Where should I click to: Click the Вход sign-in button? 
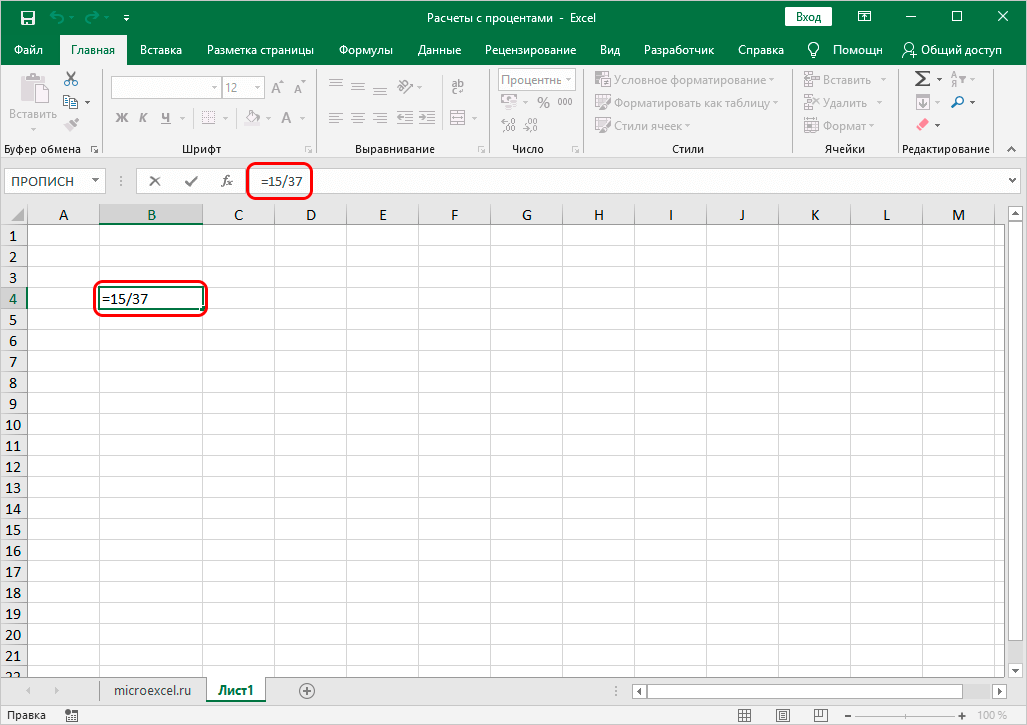[x=808, y=17]
